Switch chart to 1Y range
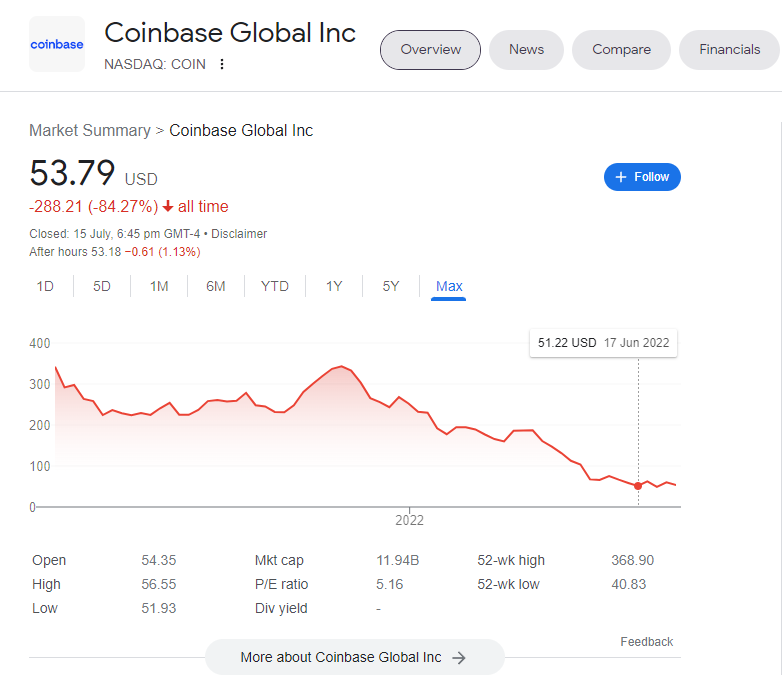The image size is (782, 675). click(334, 286)
